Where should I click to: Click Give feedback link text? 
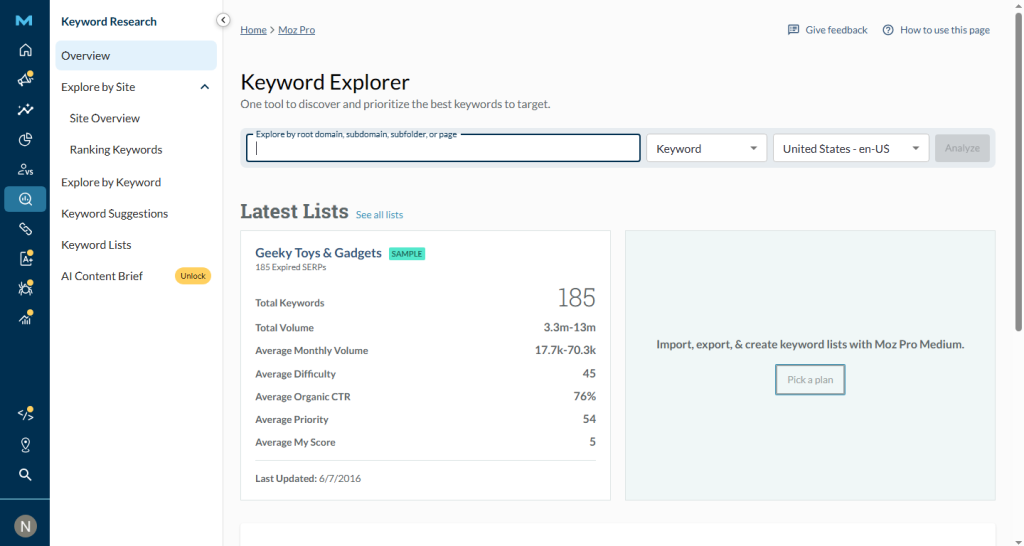click(x=836, y=30)
